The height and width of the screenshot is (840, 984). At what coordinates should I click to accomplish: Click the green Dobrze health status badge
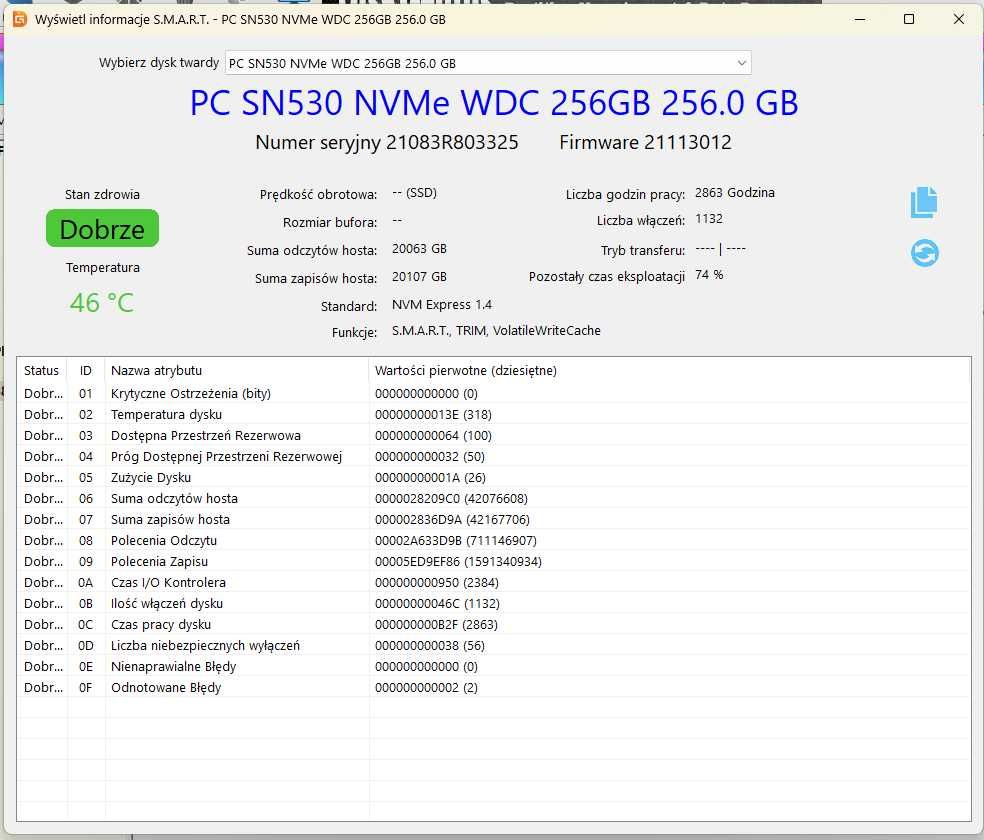pos(102,228)
